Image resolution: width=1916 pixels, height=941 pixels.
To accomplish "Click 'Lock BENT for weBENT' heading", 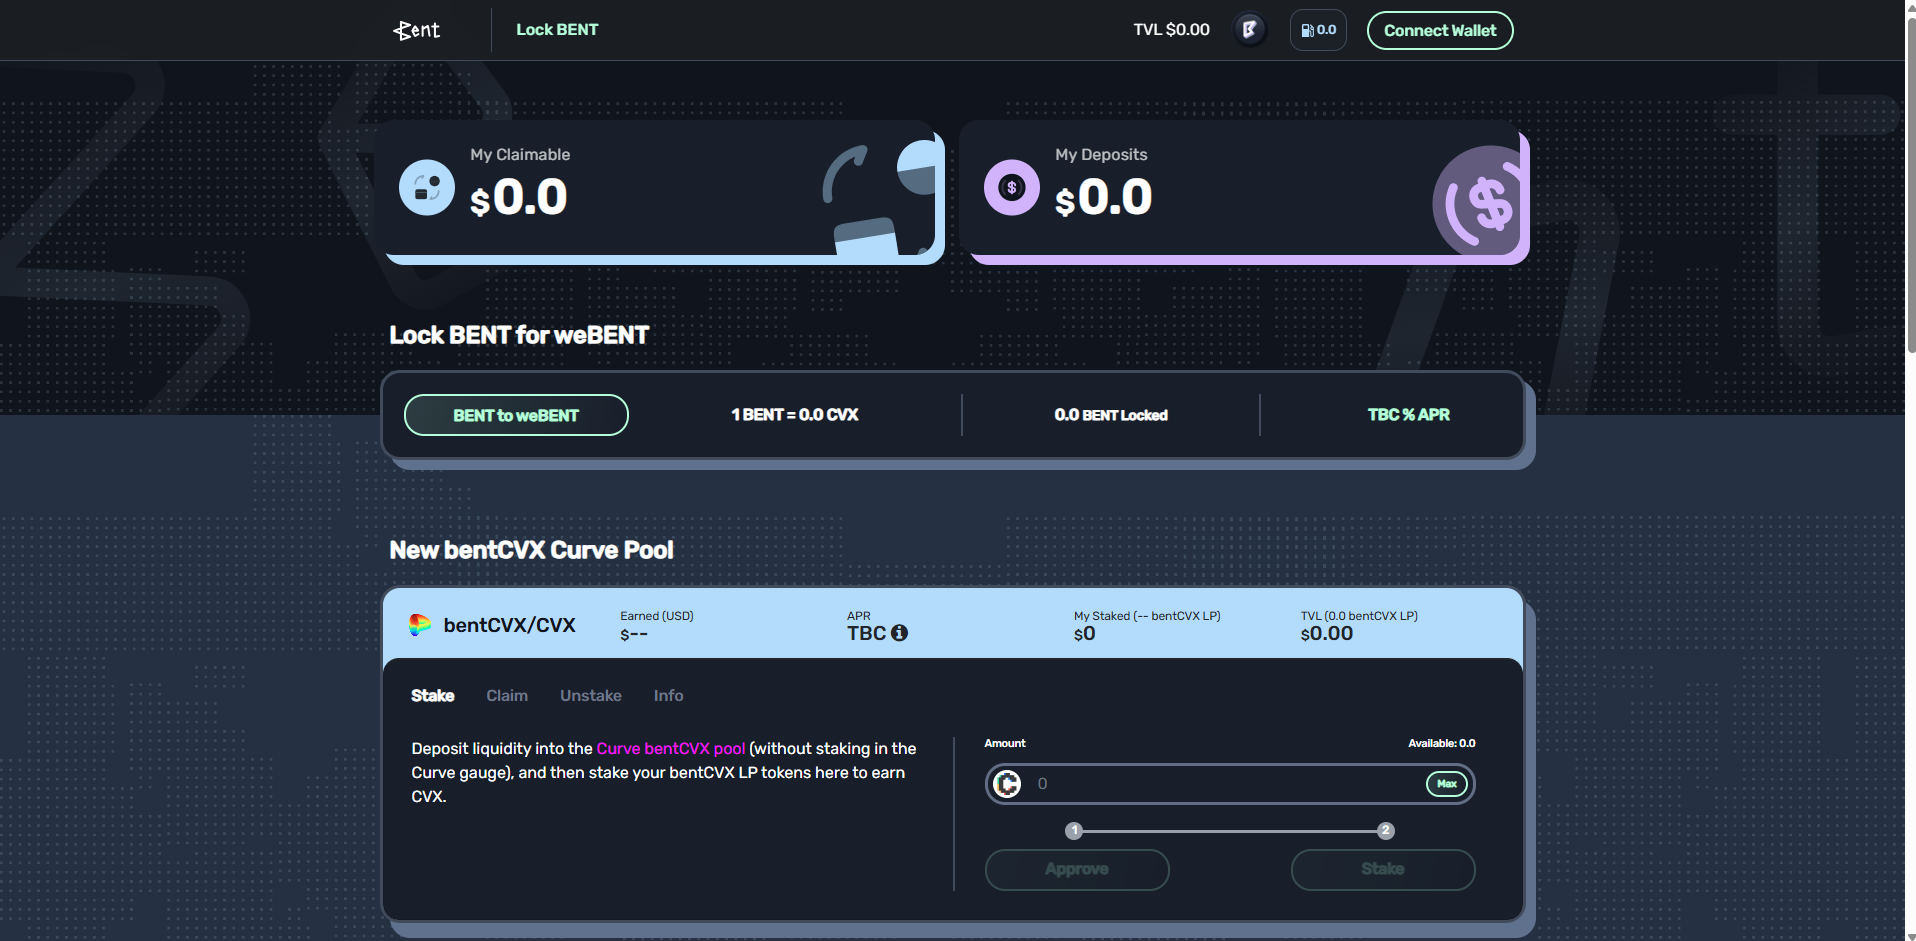I will click(x=519, y=335).
